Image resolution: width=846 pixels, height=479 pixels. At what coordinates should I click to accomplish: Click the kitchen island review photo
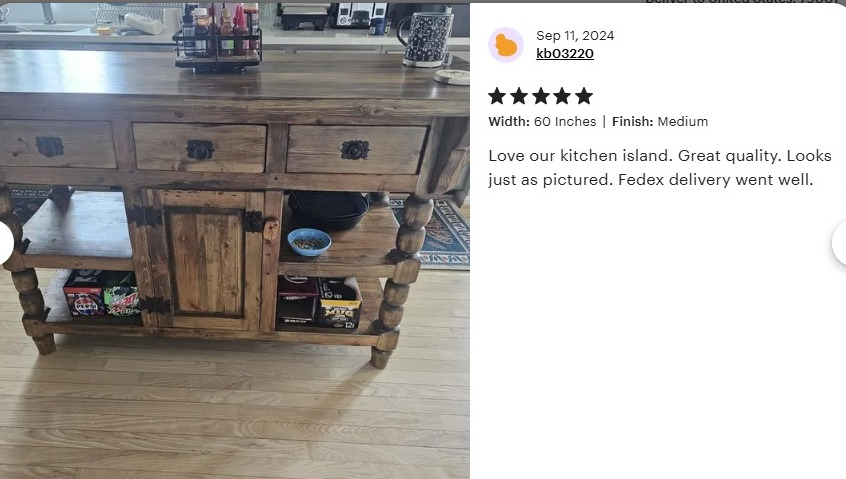coord(235,241)
